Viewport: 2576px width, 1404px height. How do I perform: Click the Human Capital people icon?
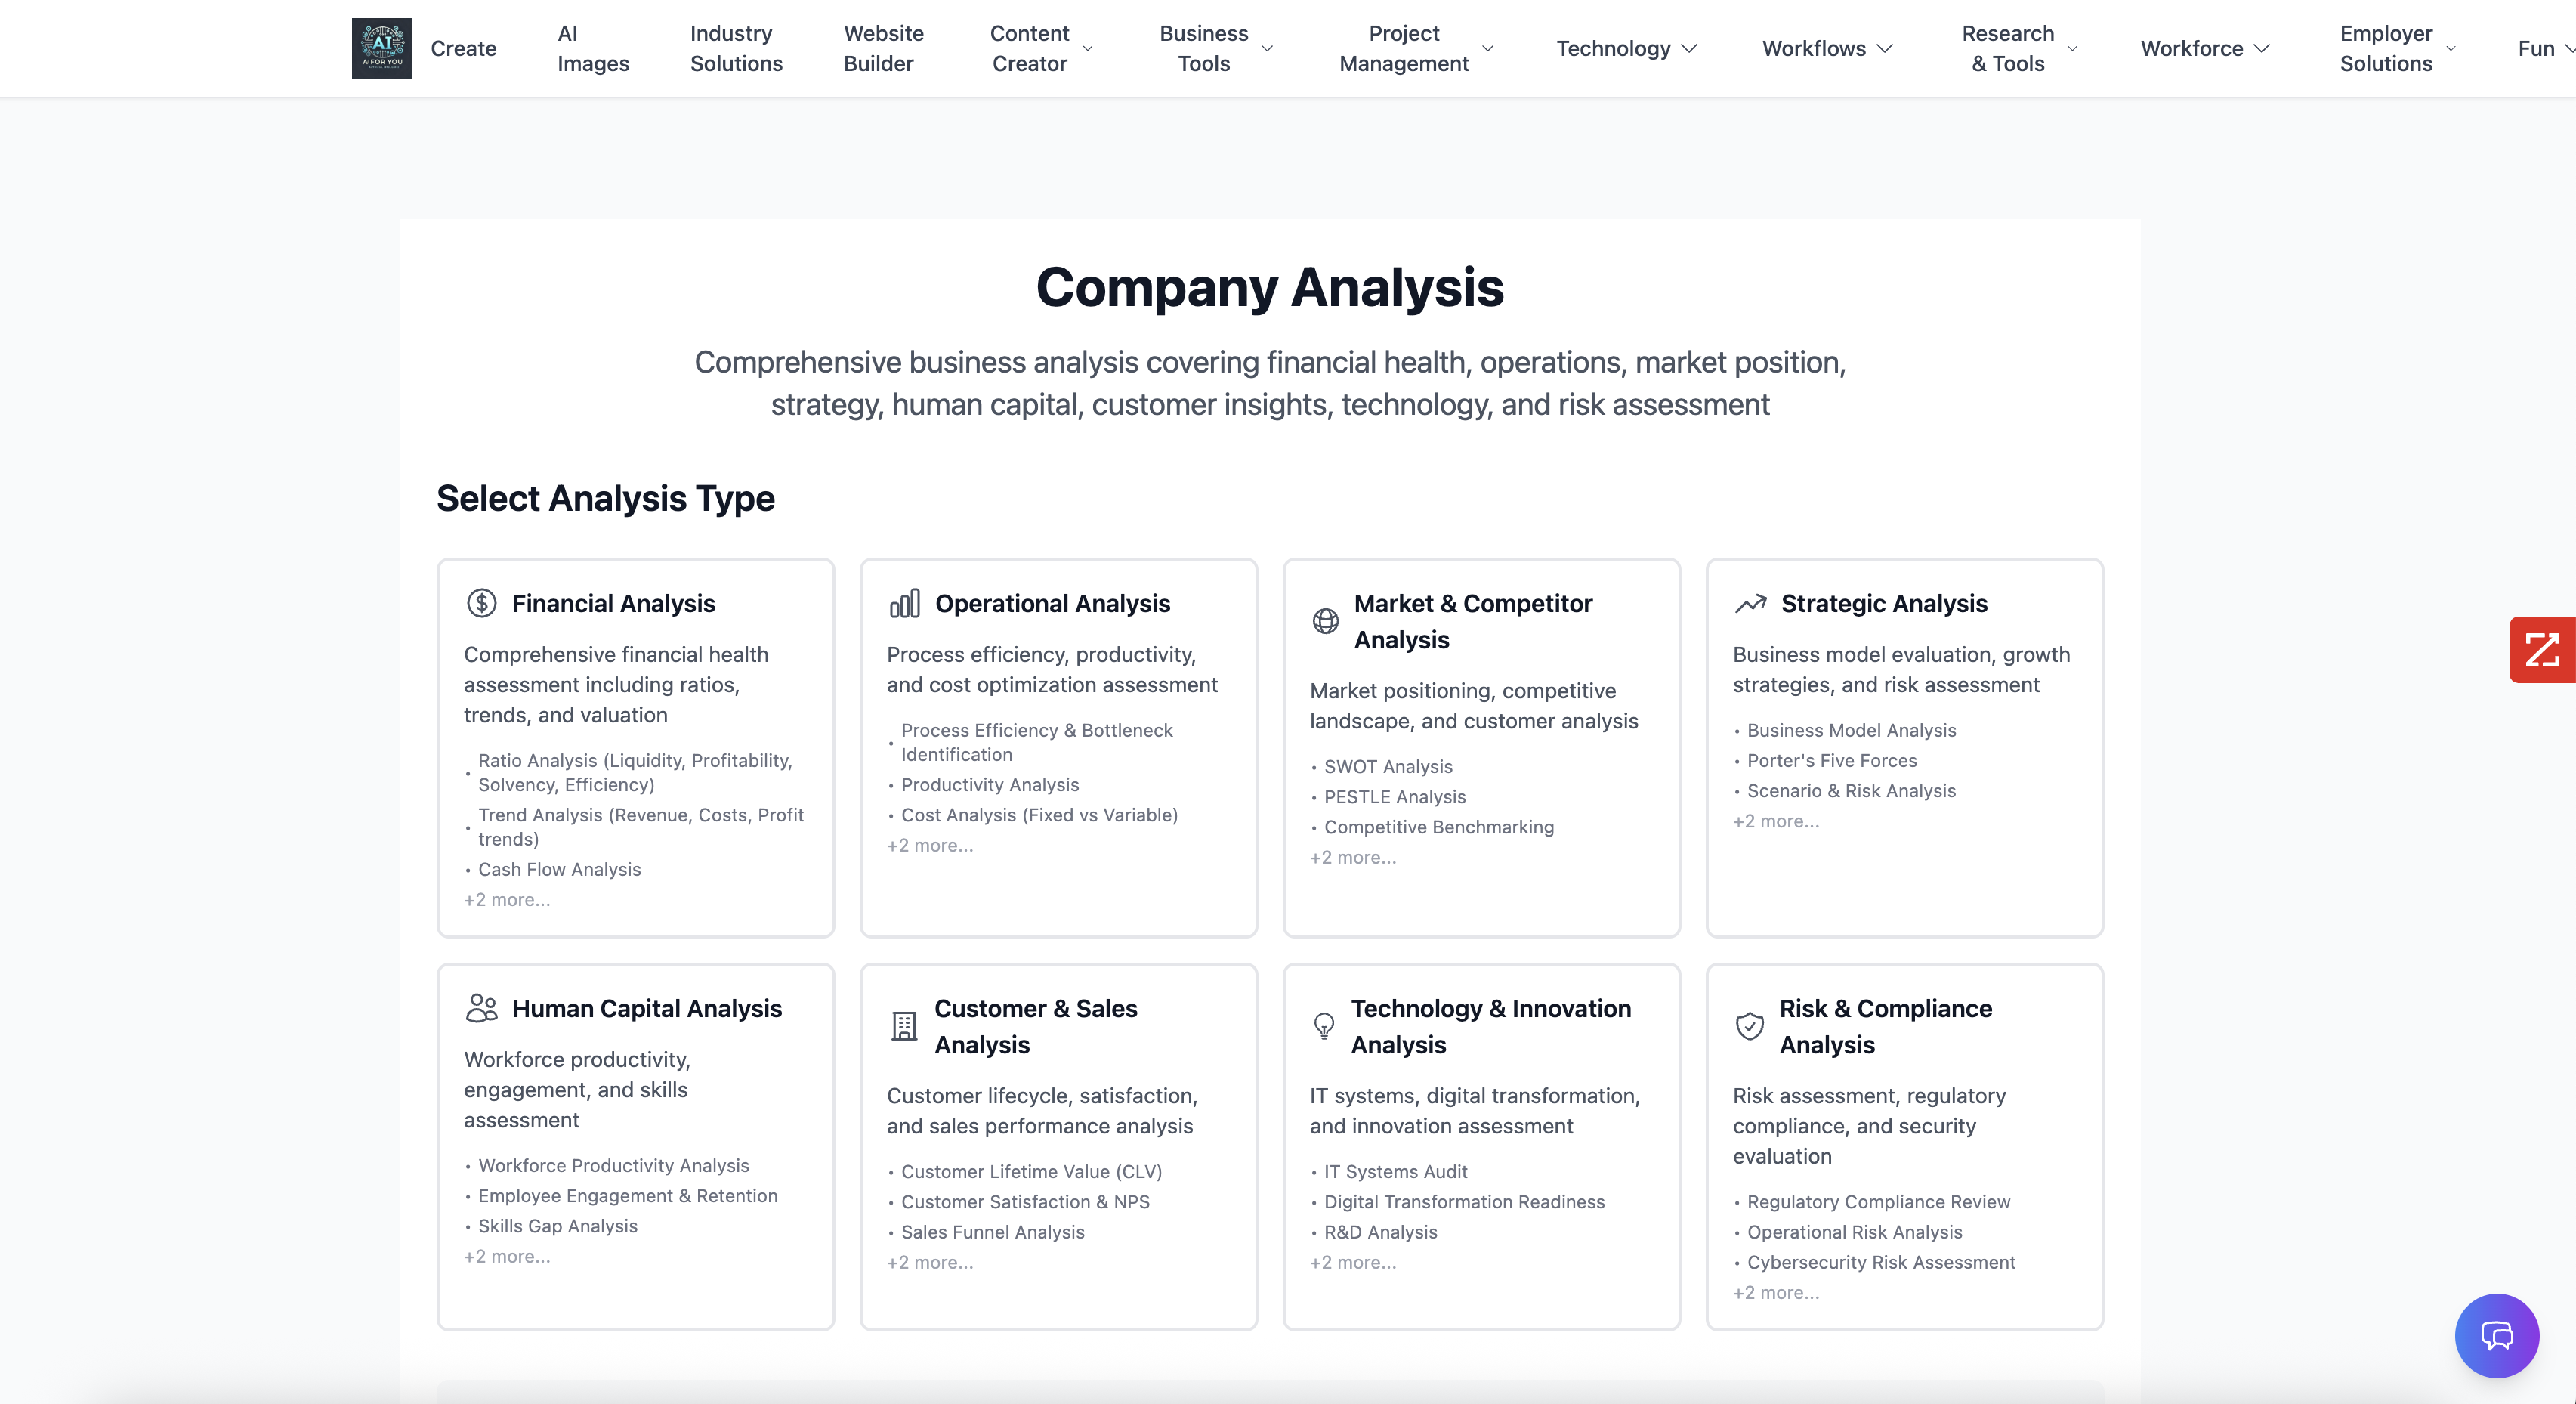click(482, 1008)
